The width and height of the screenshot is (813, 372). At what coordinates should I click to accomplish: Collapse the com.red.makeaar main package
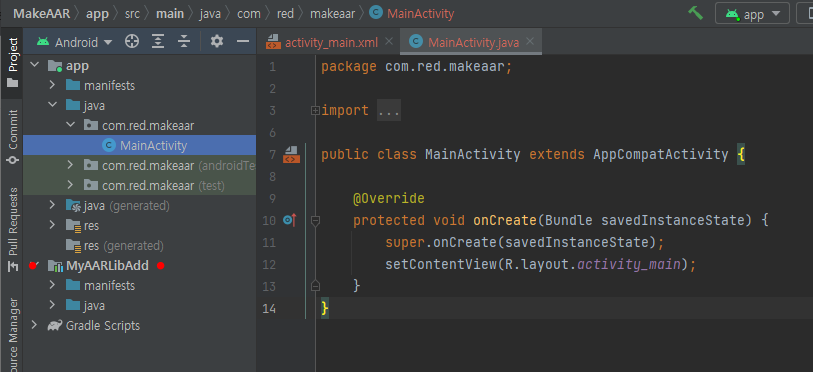[71, 125]
